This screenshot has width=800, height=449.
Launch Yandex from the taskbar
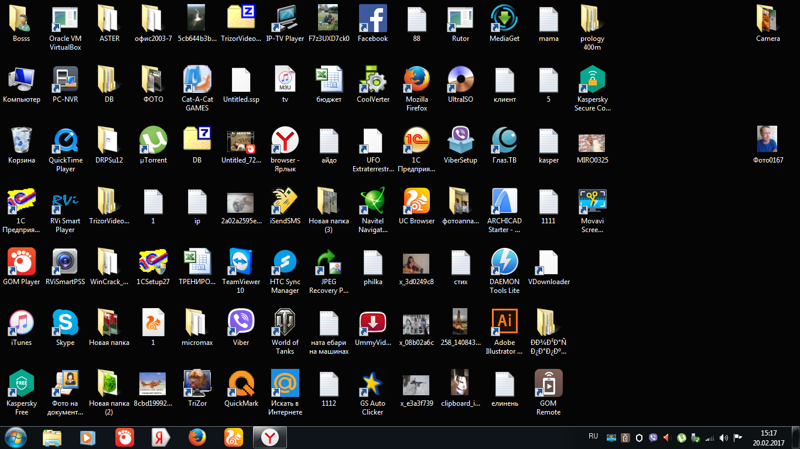(160, 438)
